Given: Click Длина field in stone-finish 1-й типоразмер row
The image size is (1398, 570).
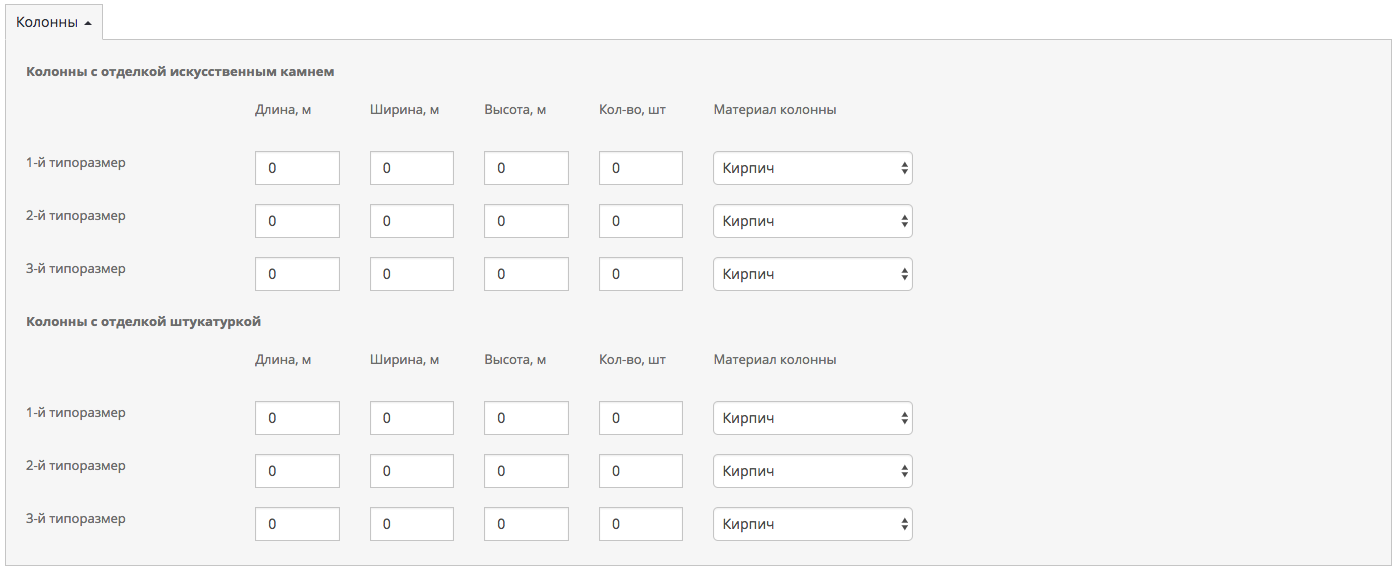Looking at the screenshot, I should [x=297, y=168].
